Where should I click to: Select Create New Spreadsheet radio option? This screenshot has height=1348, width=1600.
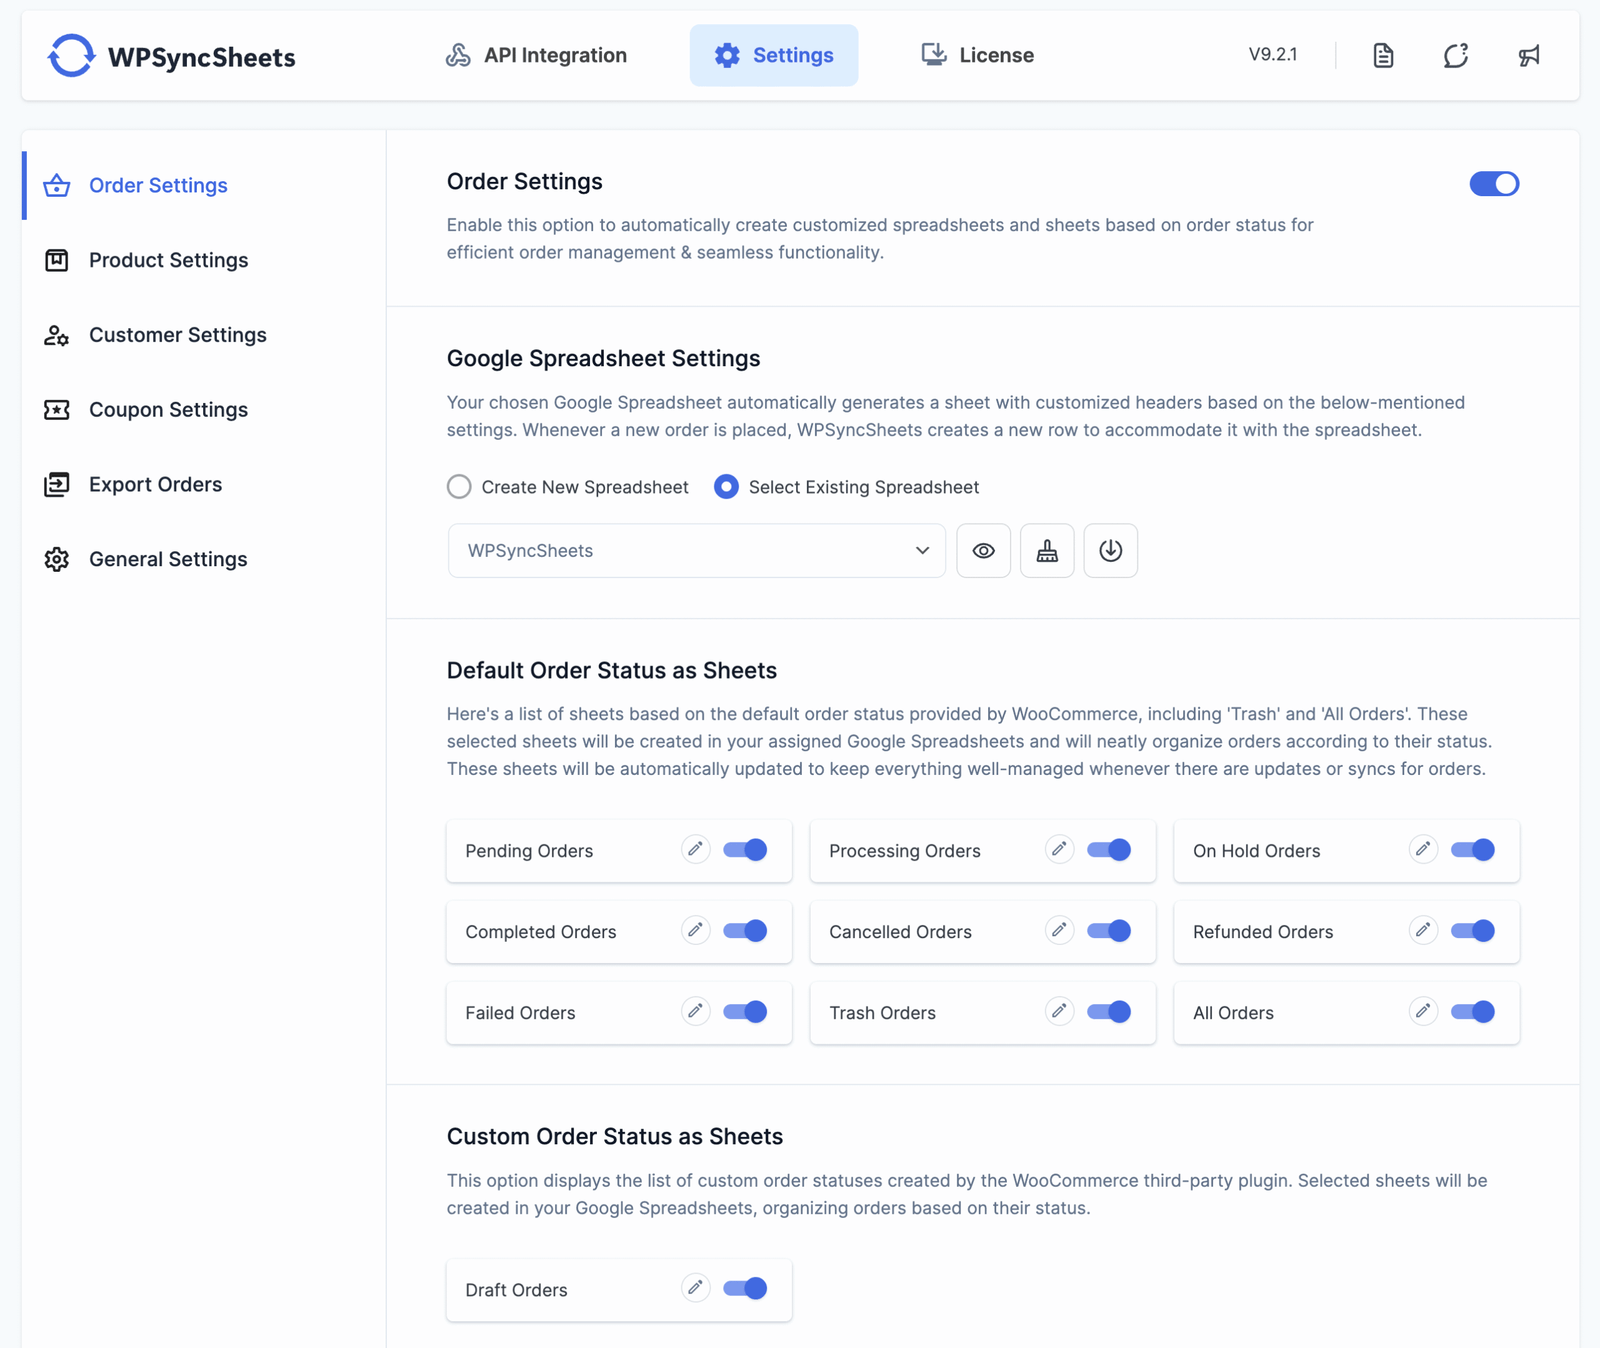point(459,487)
